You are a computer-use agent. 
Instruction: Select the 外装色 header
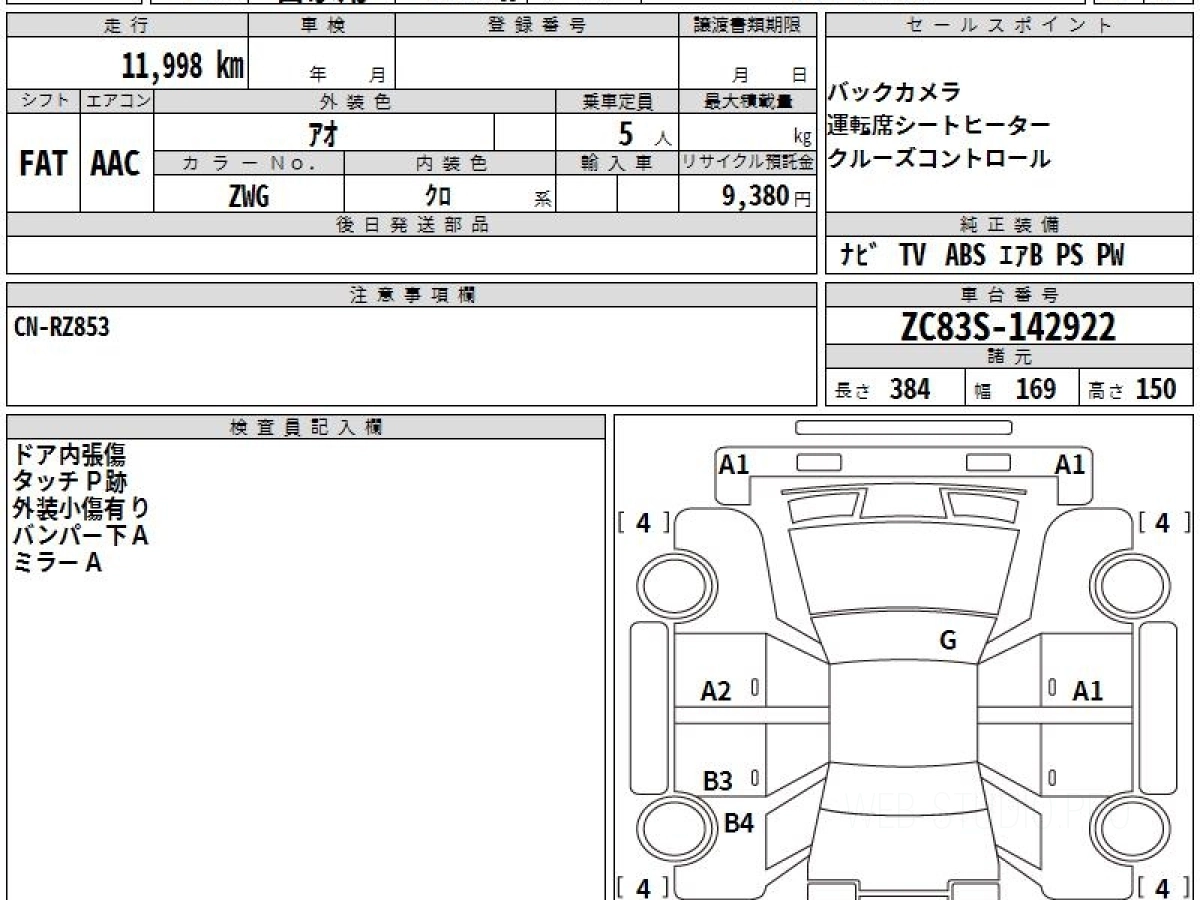355,101
